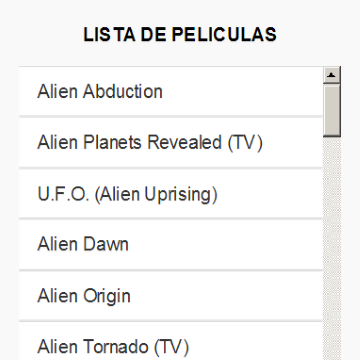Grab the gray slider handle of the list scrollbar
This screenshot has height=360, width=360.
point(332,110)
